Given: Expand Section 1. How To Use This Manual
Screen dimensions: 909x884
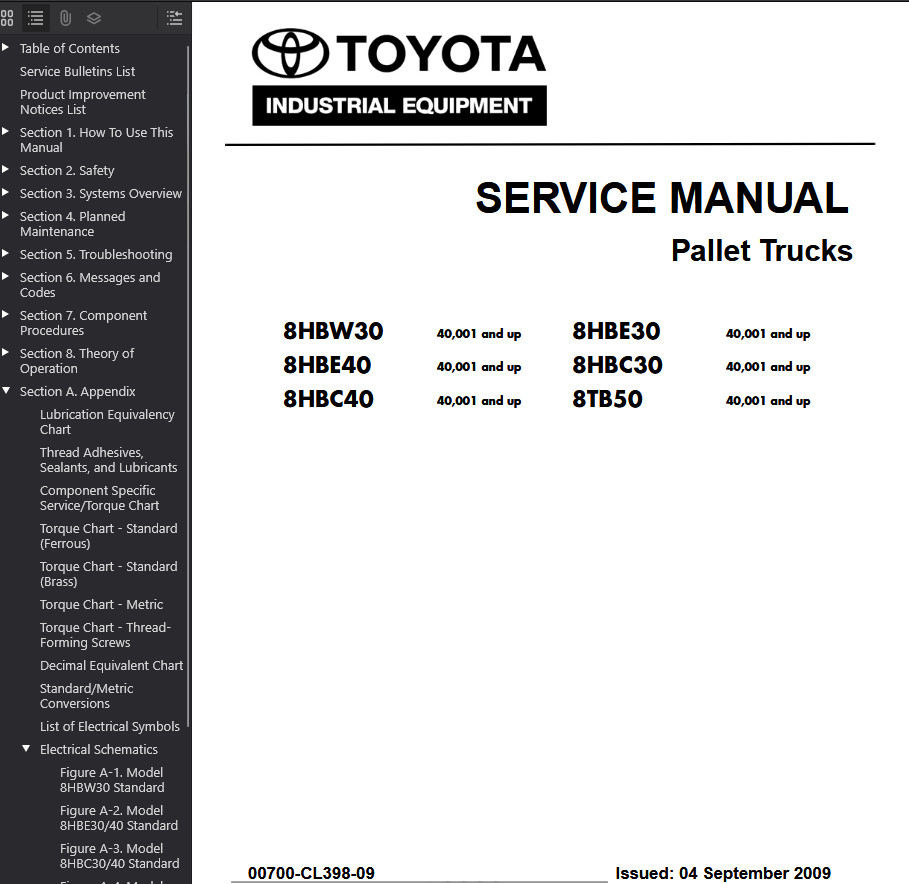Looking at the screenshot, I should pos(5,132).
